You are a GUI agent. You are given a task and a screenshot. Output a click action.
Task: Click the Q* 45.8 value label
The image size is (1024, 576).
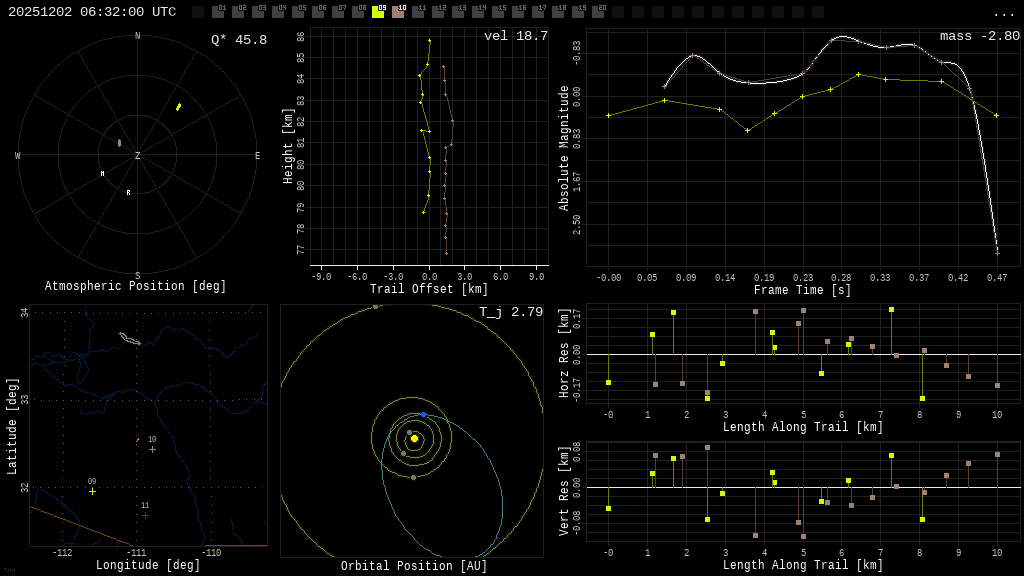point(238,40)
